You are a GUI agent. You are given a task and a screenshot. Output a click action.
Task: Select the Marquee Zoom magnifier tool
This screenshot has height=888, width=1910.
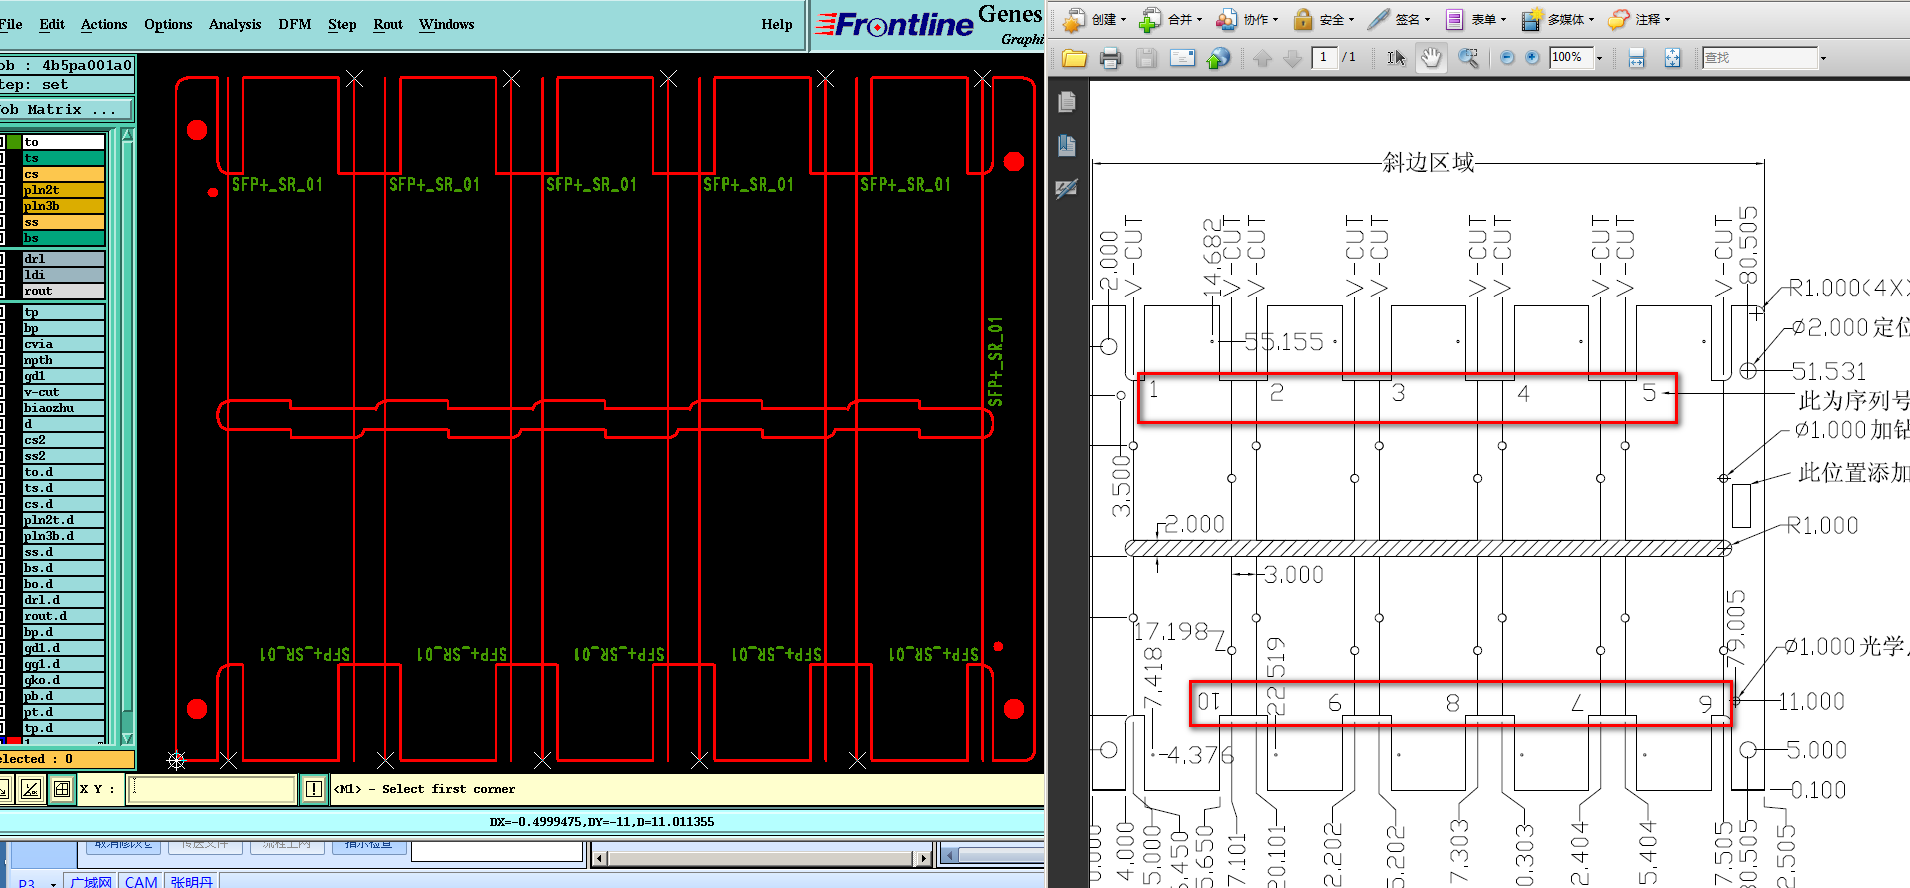(1468, 58)
